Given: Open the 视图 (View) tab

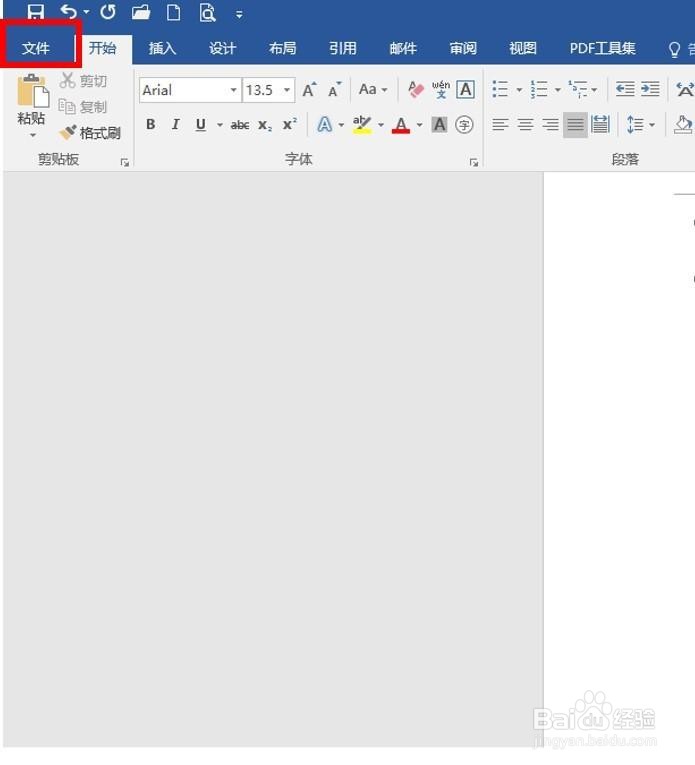Looking at the screenshot, I should (x=523, y=48).
